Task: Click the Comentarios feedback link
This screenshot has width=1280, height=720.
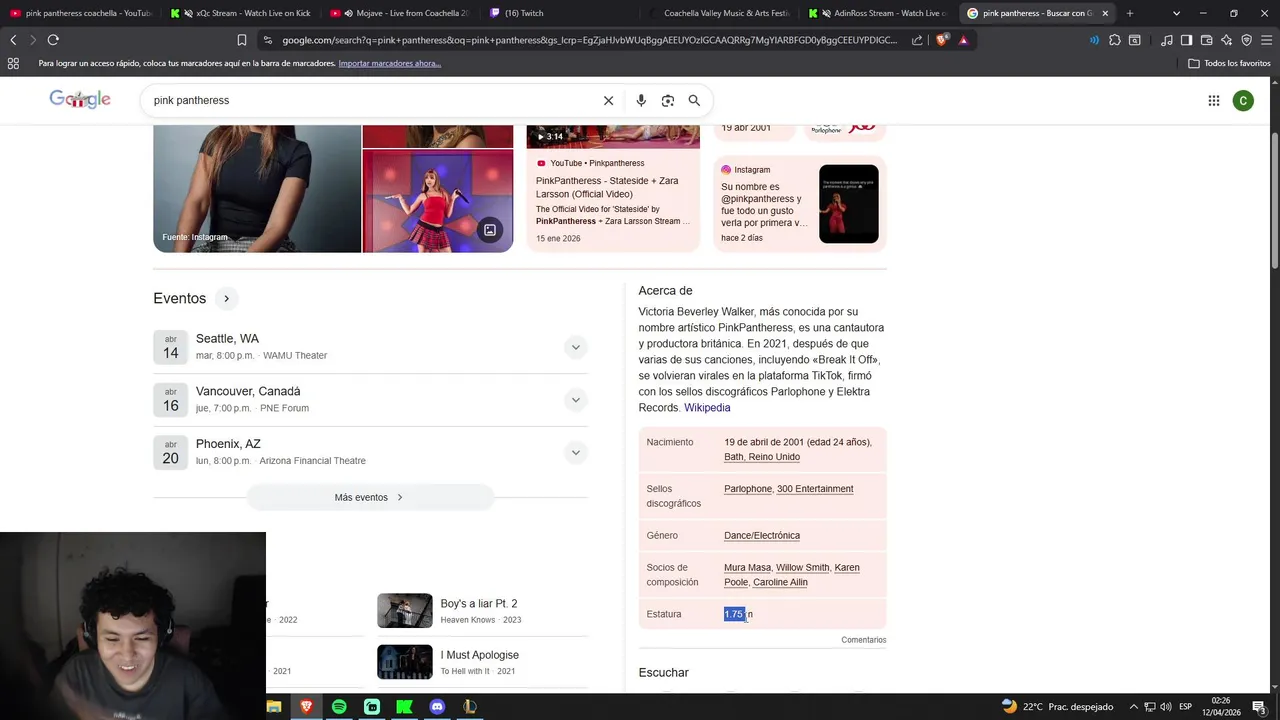Action: pyautogui.click(x=864, y=640)
